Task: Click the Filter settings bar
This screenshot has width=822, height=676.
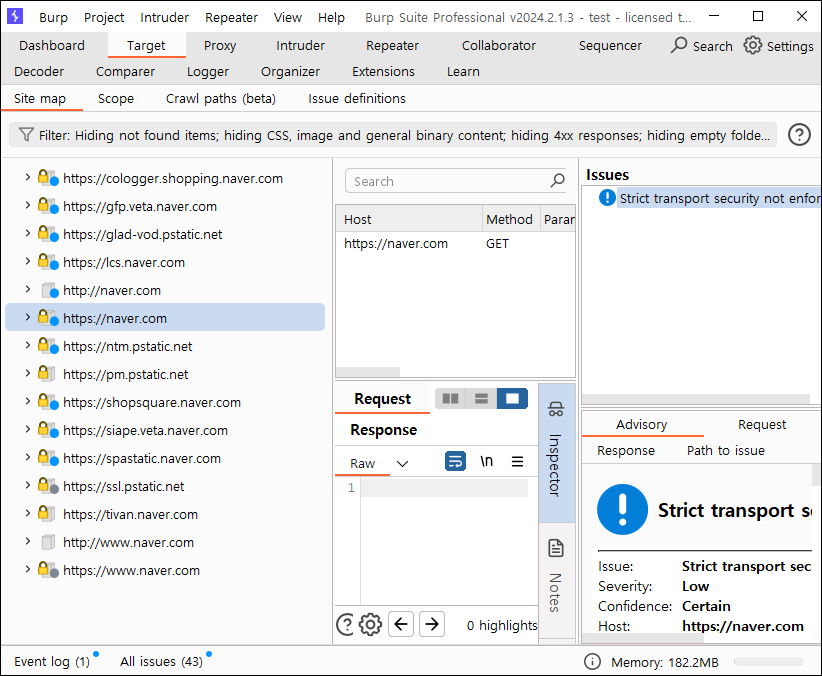Action: [393, 135]
